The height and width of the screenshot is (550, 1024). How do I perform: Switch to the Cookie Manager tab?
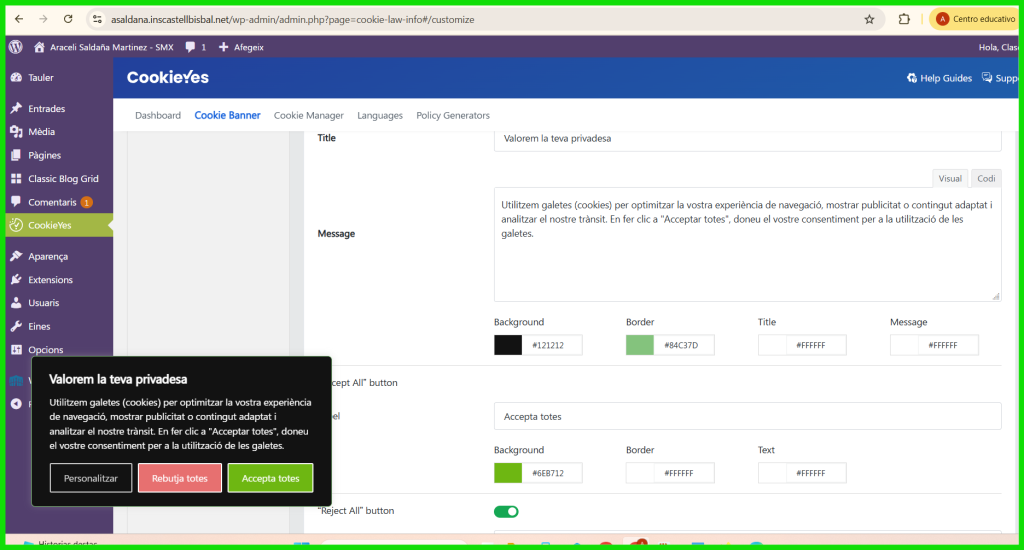click(308, 115)
